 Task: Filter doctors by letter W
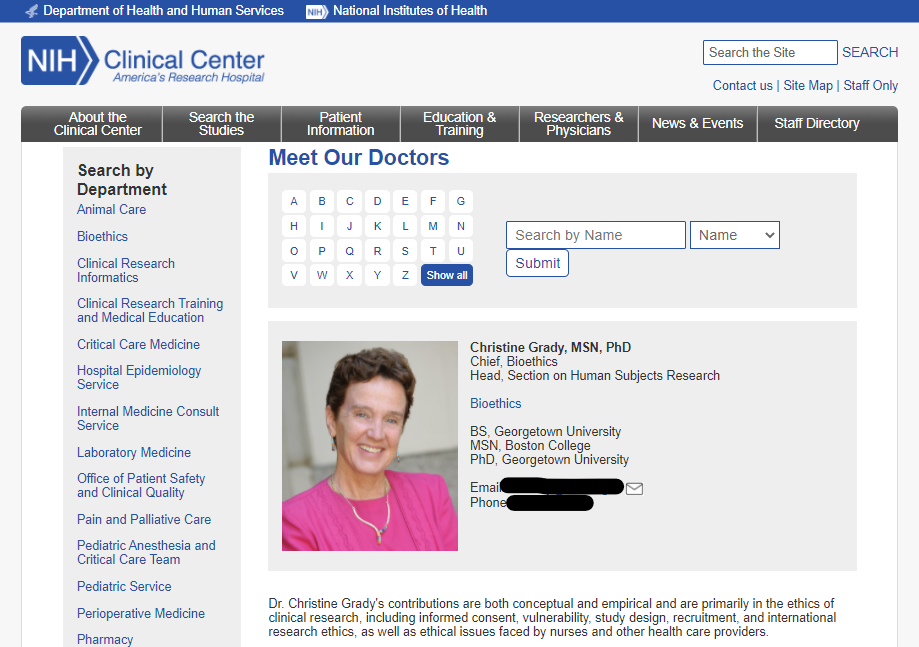tap(322, 275)
